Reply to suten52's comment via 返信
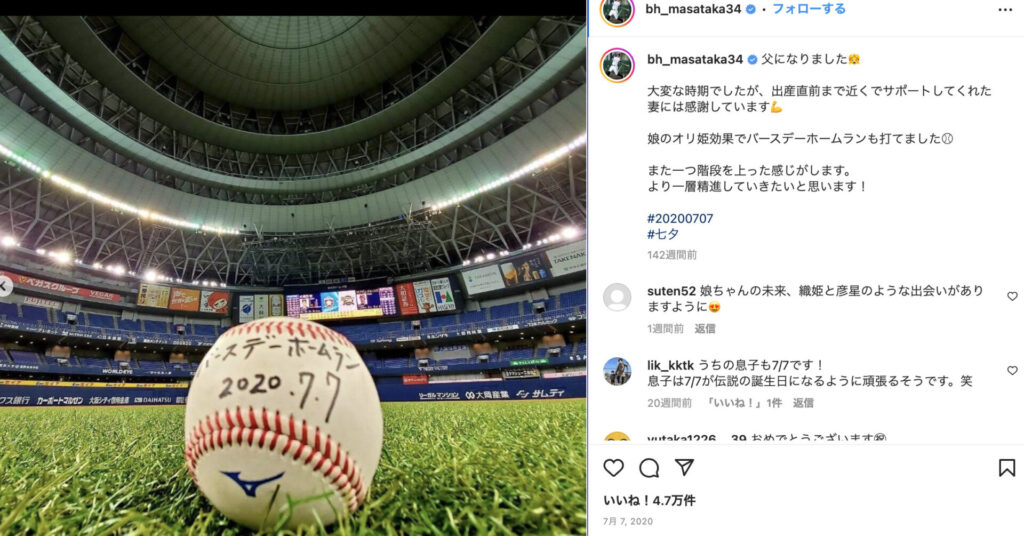 (705, 329)
